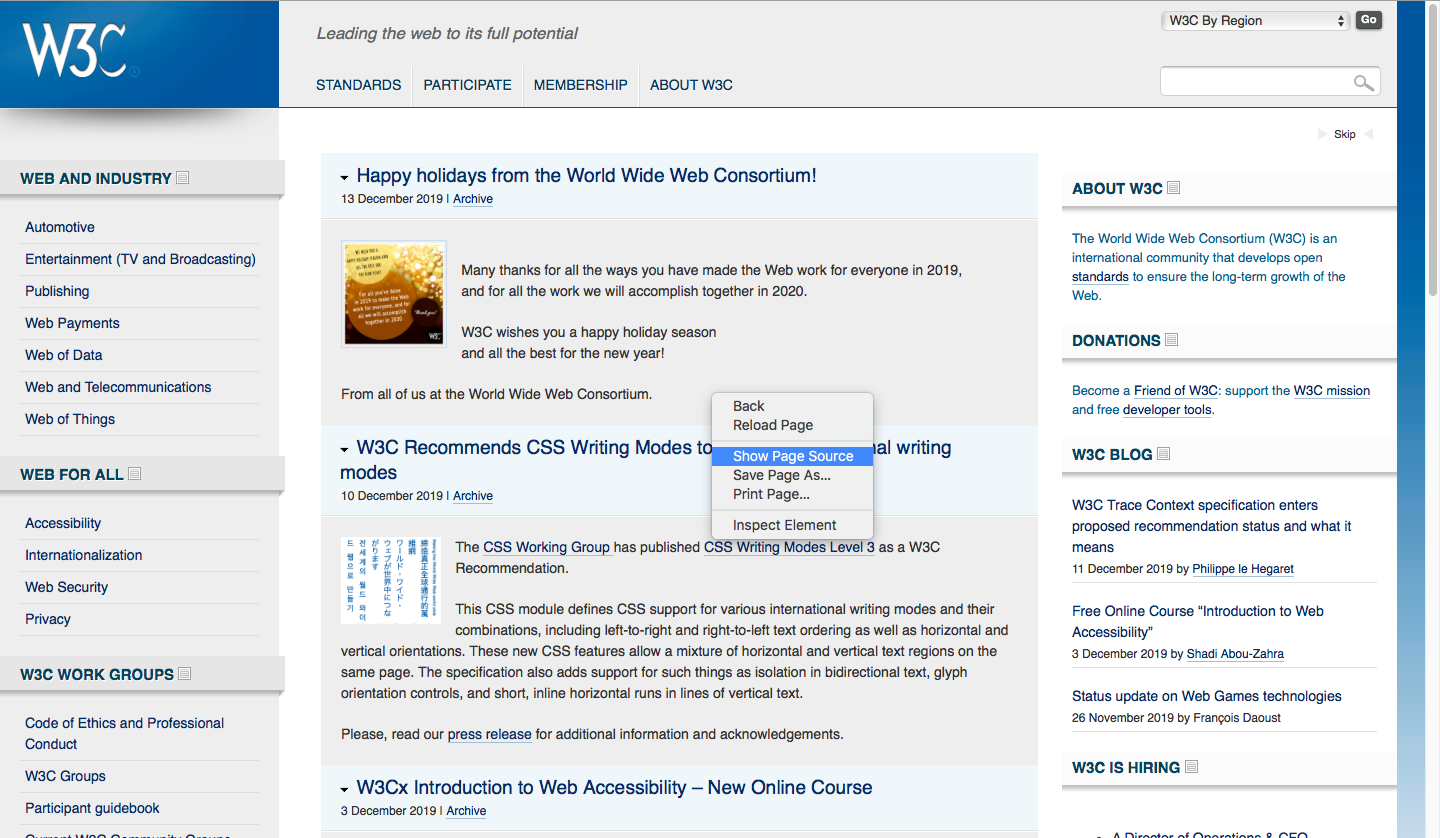
Task: Toggle the Donations section icon
Action: coord(1171,340)
